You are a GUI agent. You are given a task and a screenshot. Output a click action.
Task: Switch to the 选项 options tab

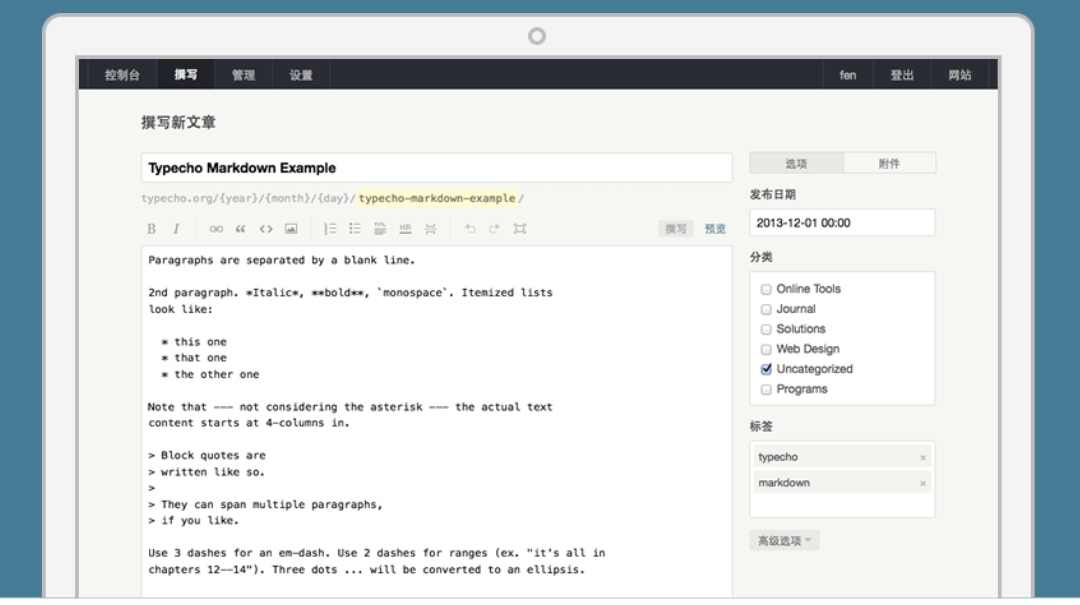click(x=796, y=163)
